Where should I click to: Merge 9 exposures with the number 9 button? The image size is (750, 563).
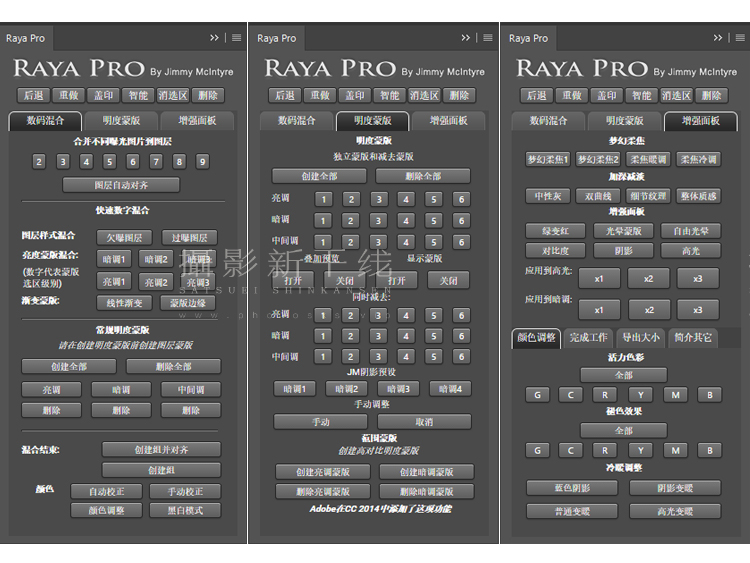point(202,162)
